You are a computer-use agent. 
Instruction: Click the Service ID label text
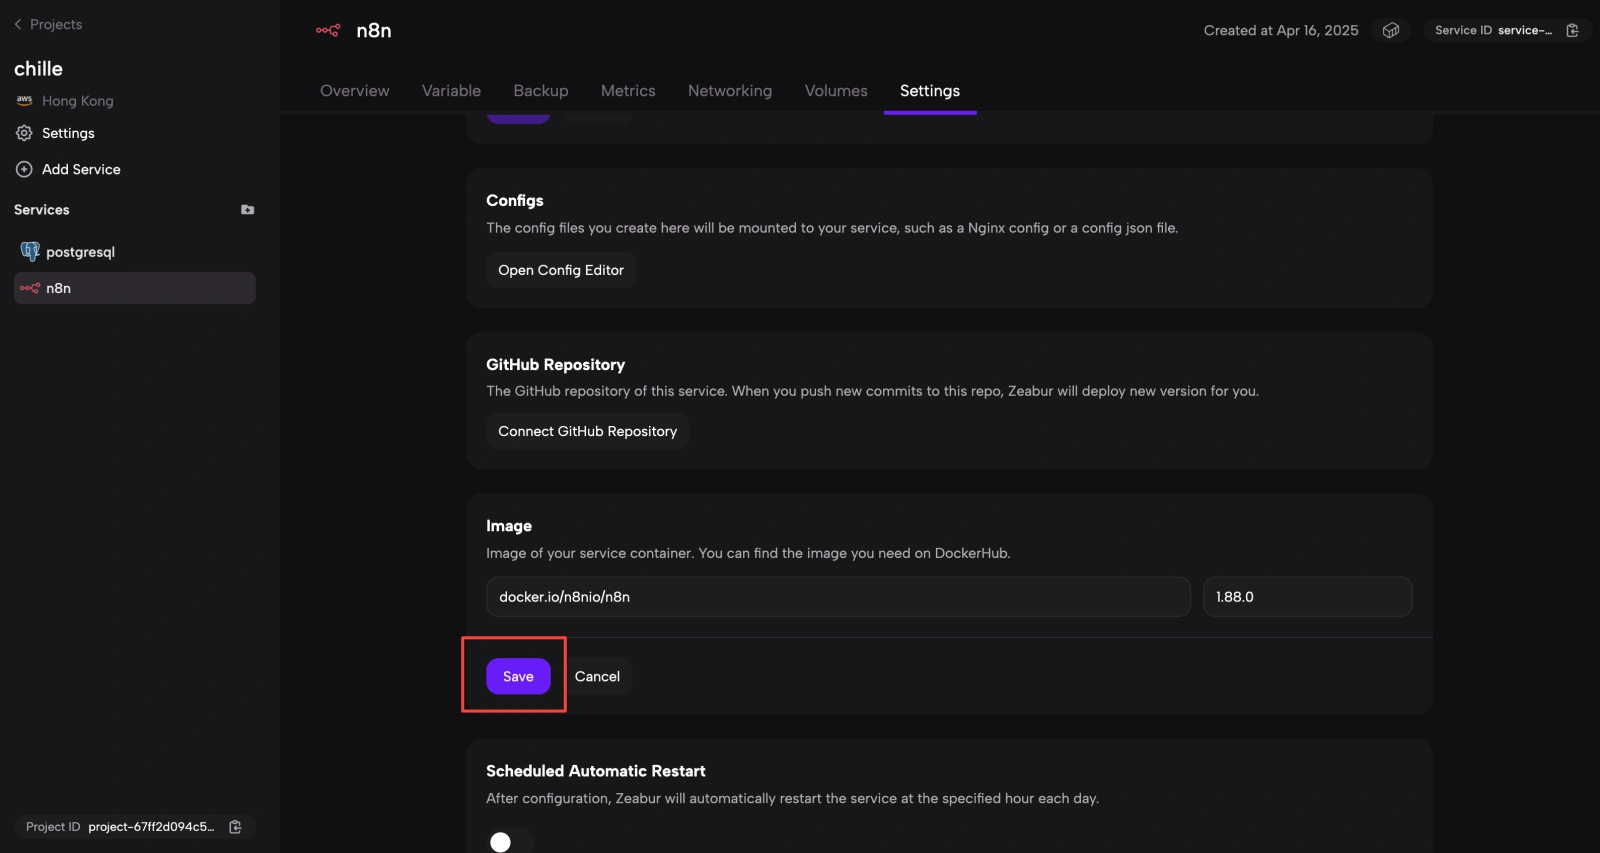pyautogui.click(x=1463, y=30)
